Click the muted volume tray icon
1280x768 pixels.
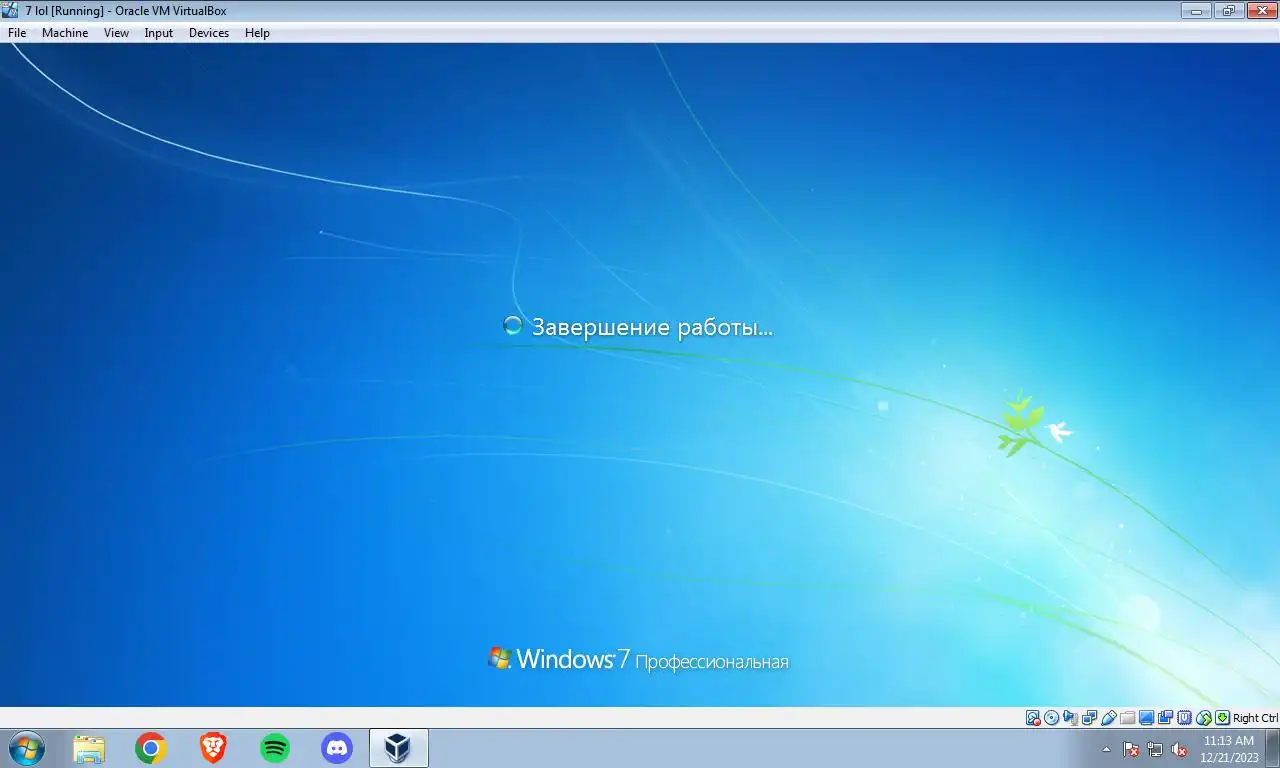point(1179,749)
